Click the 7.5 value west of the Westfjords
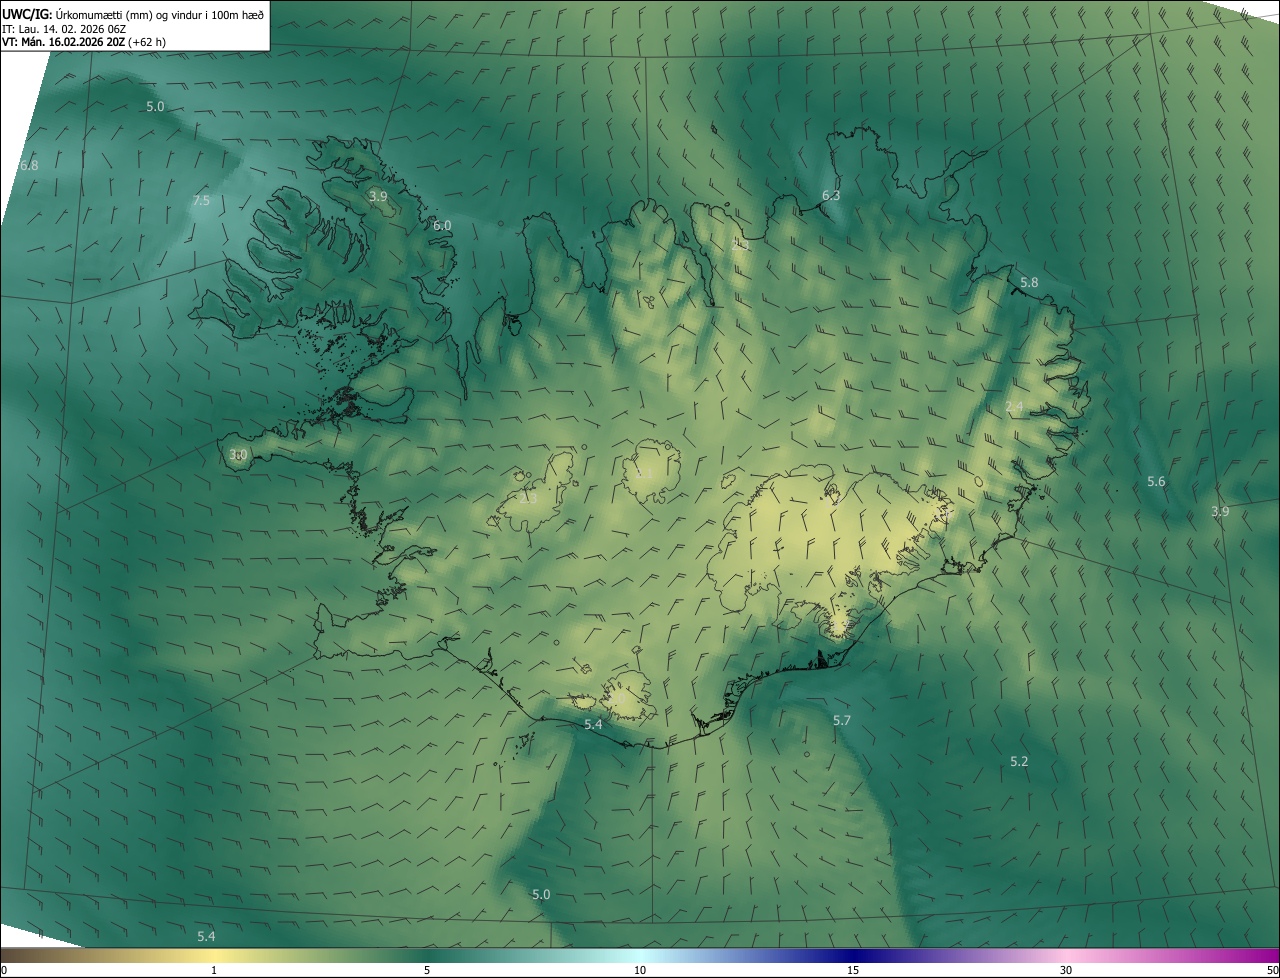 click(201, 200)
